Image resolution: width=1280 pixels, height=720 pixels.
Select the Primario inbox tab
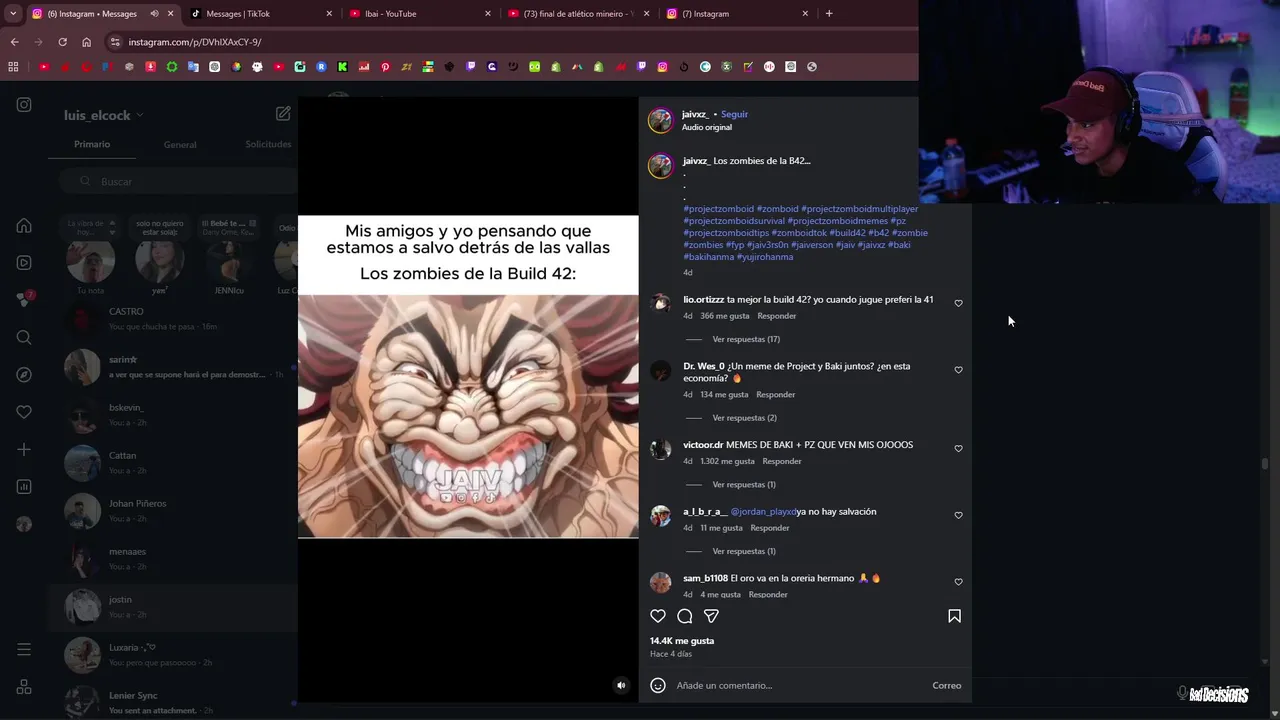[x=92, y=144]
